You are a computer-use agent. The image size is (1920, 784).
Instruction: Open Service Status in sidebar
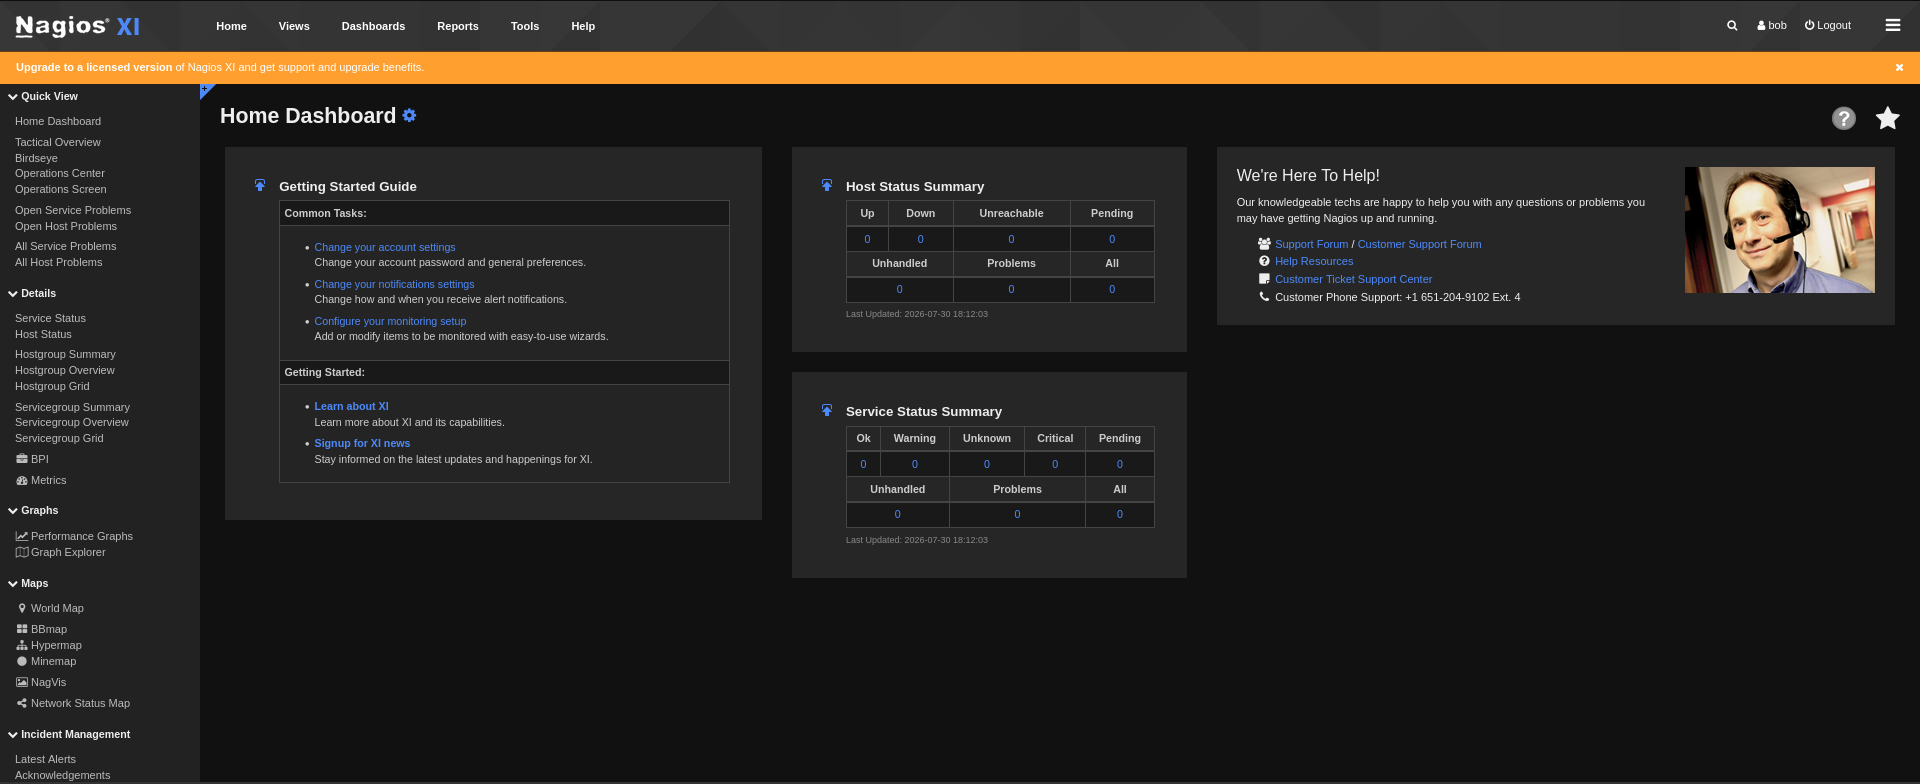click(x=50, y=318)
